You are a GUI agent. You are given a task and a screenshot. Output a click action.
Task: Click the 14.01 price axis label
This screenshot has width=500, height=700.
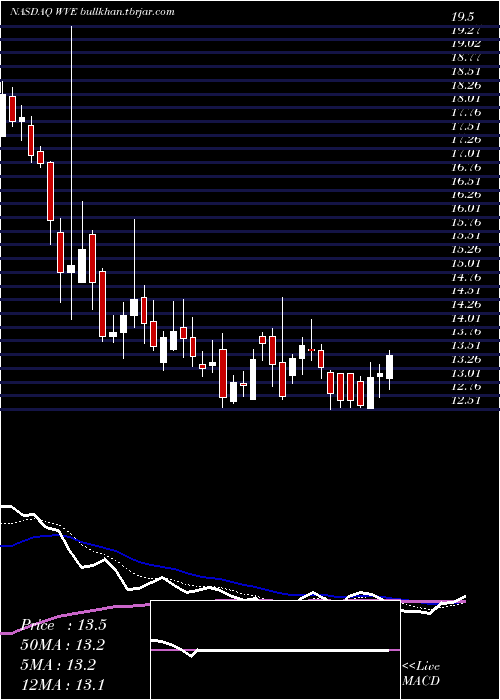coord(466,318)
